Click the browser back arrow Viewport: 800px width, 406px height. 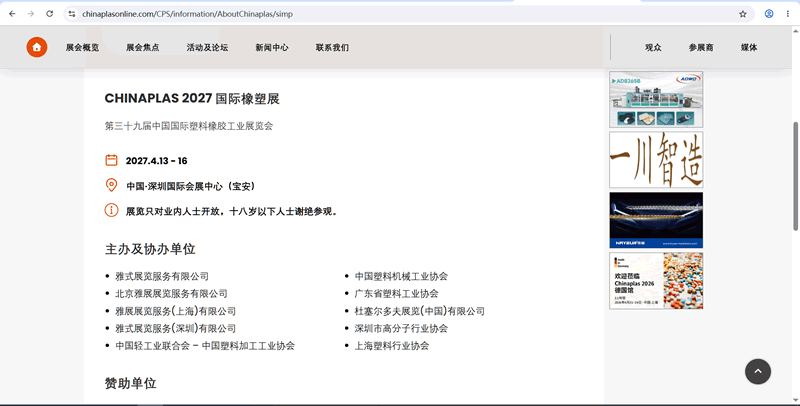tap(12, 14)
